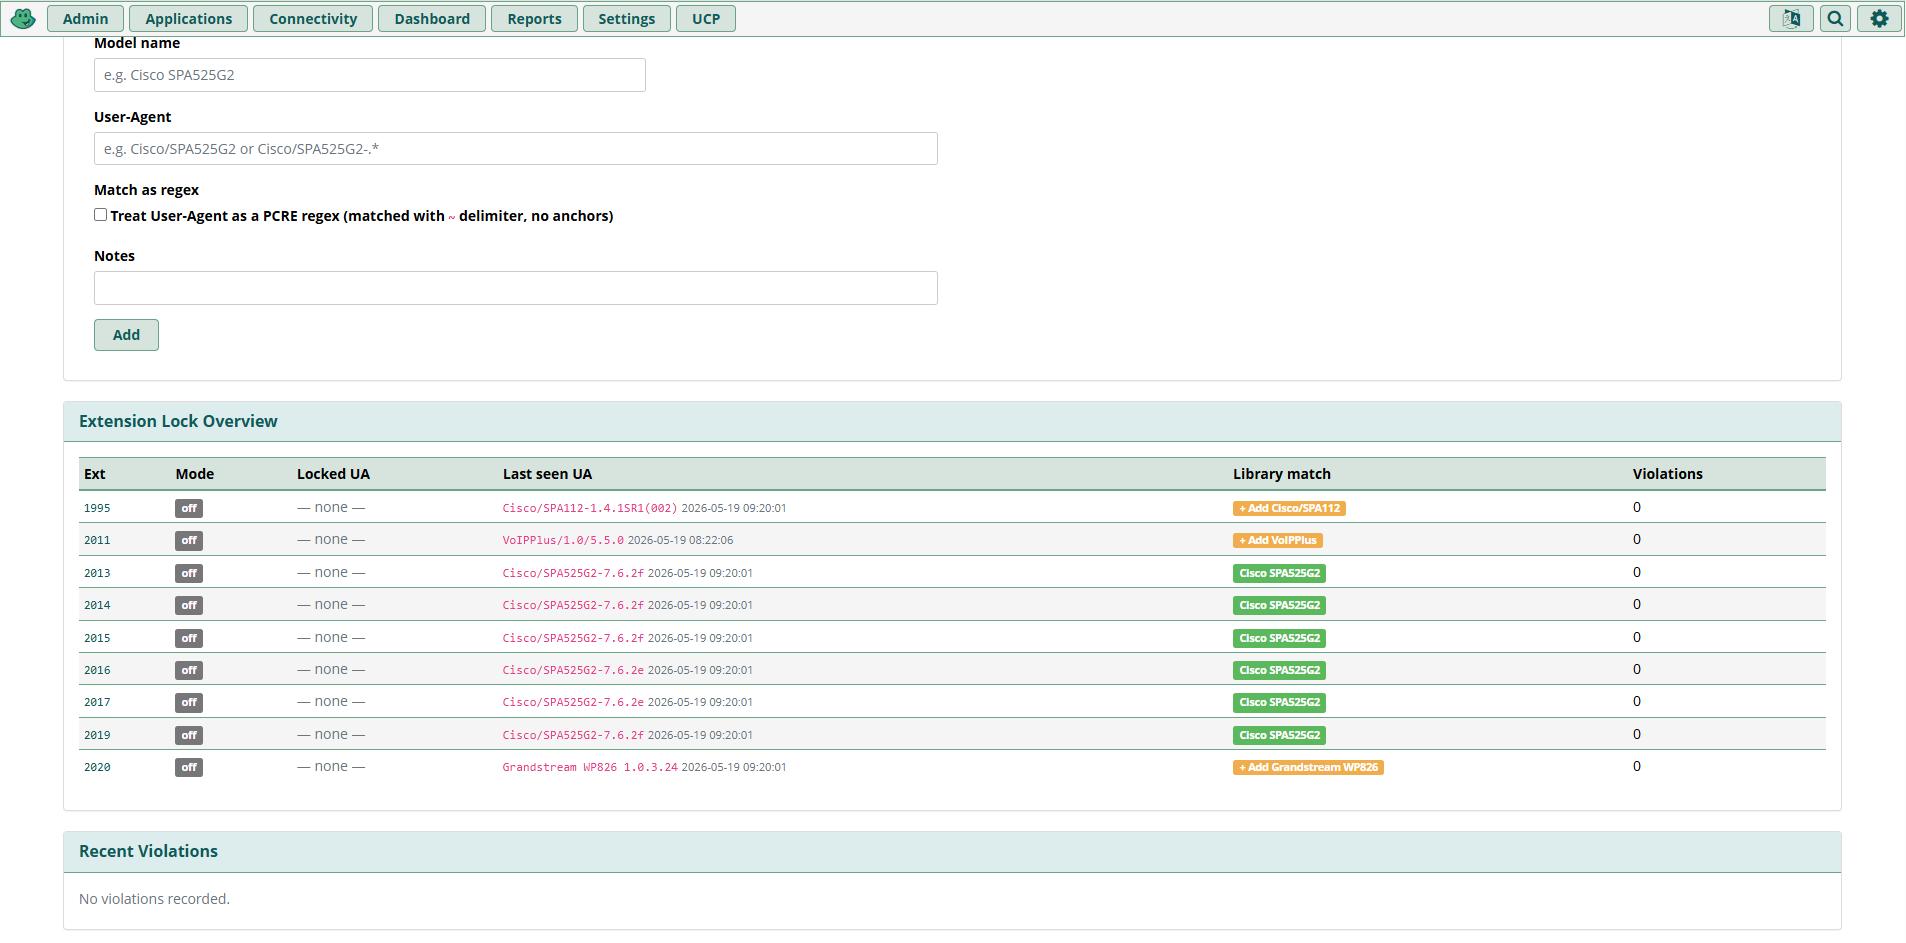Select extension number 2020
The height and width of the screenshot is (943, 1906).
(97, 767)
